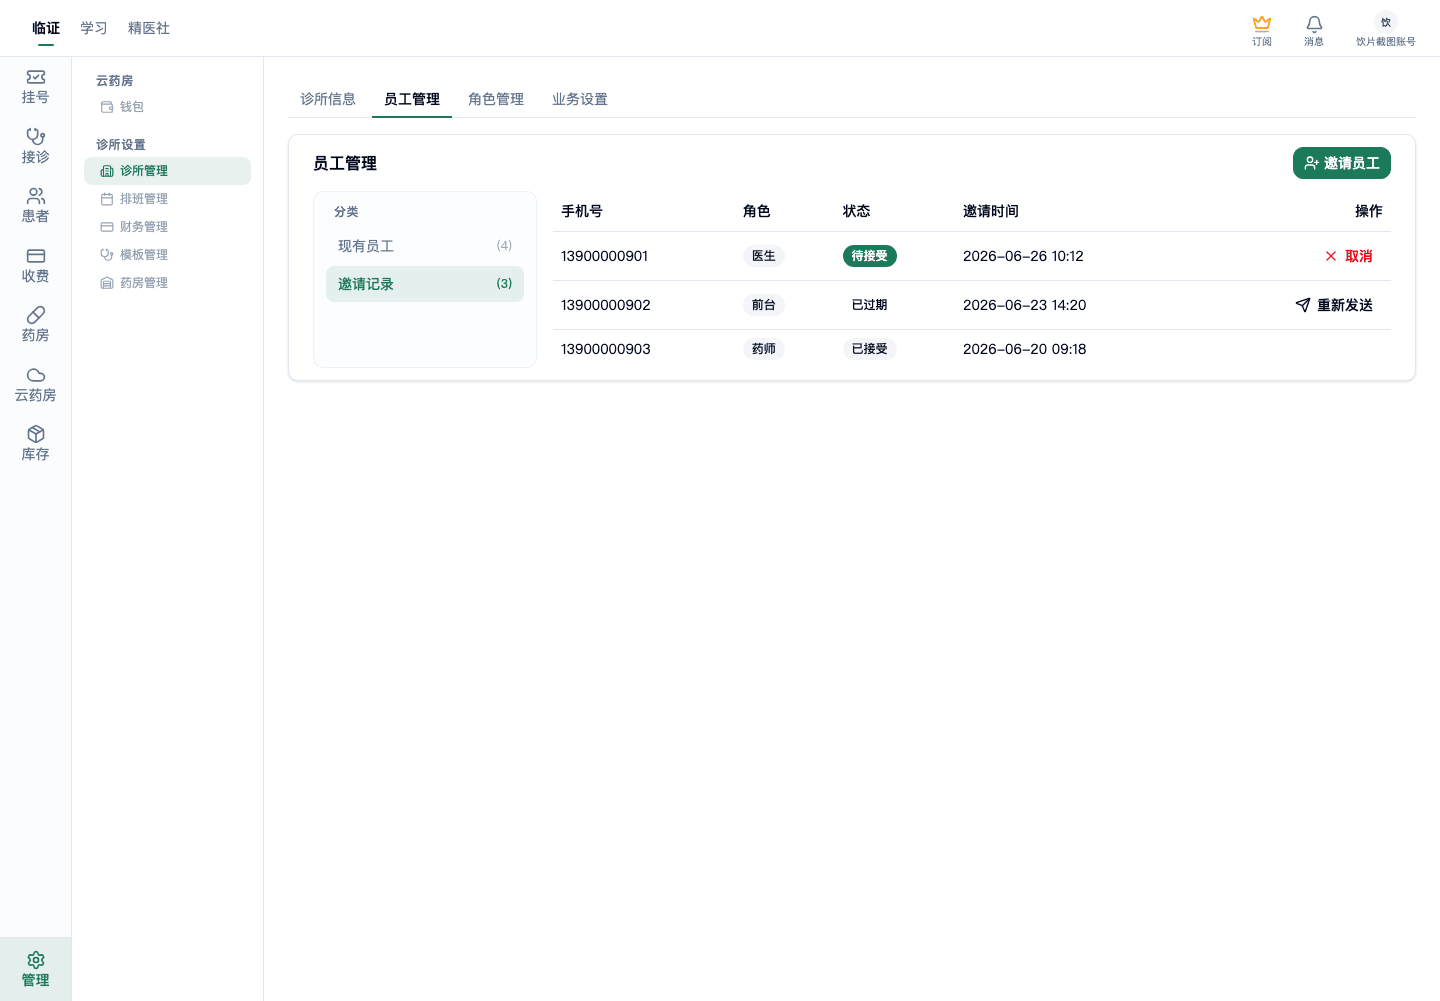Open 库存 inventory in the sidebar
Image resolution: width=1440 pixels, height=1001 pixels.
tap(35, 444)
